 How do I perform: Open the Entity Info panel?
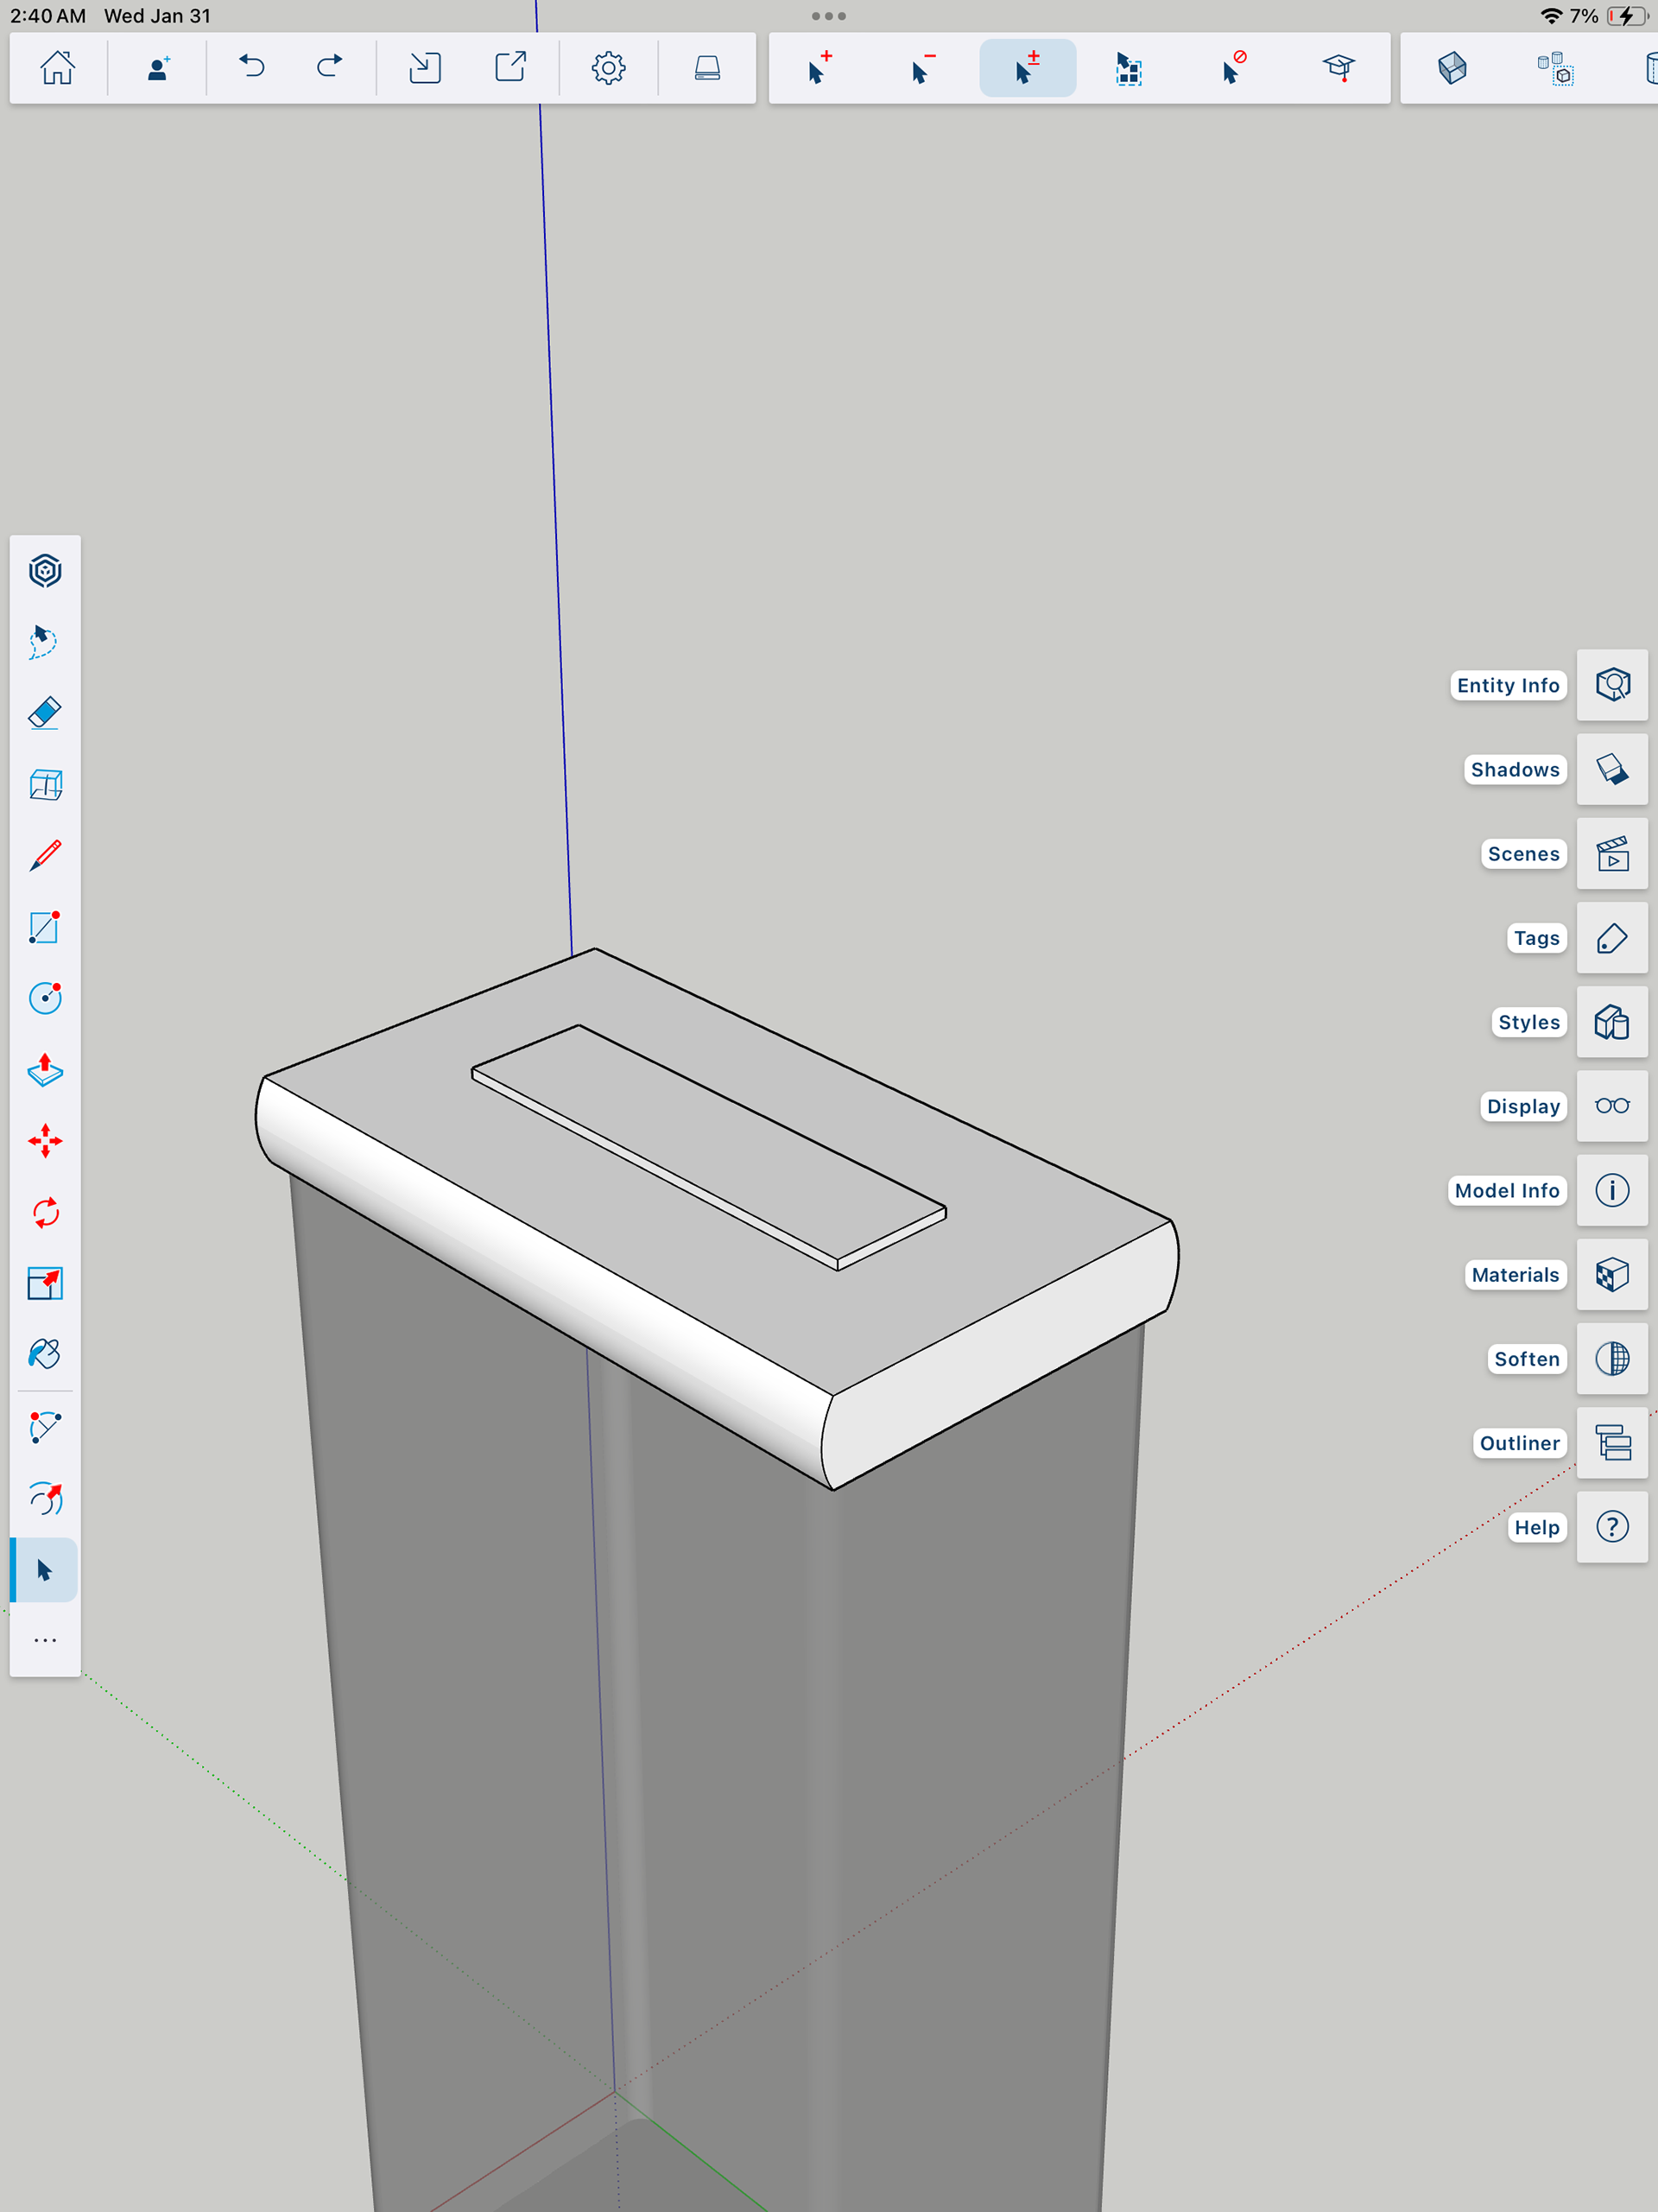(x=1611, y=685)
